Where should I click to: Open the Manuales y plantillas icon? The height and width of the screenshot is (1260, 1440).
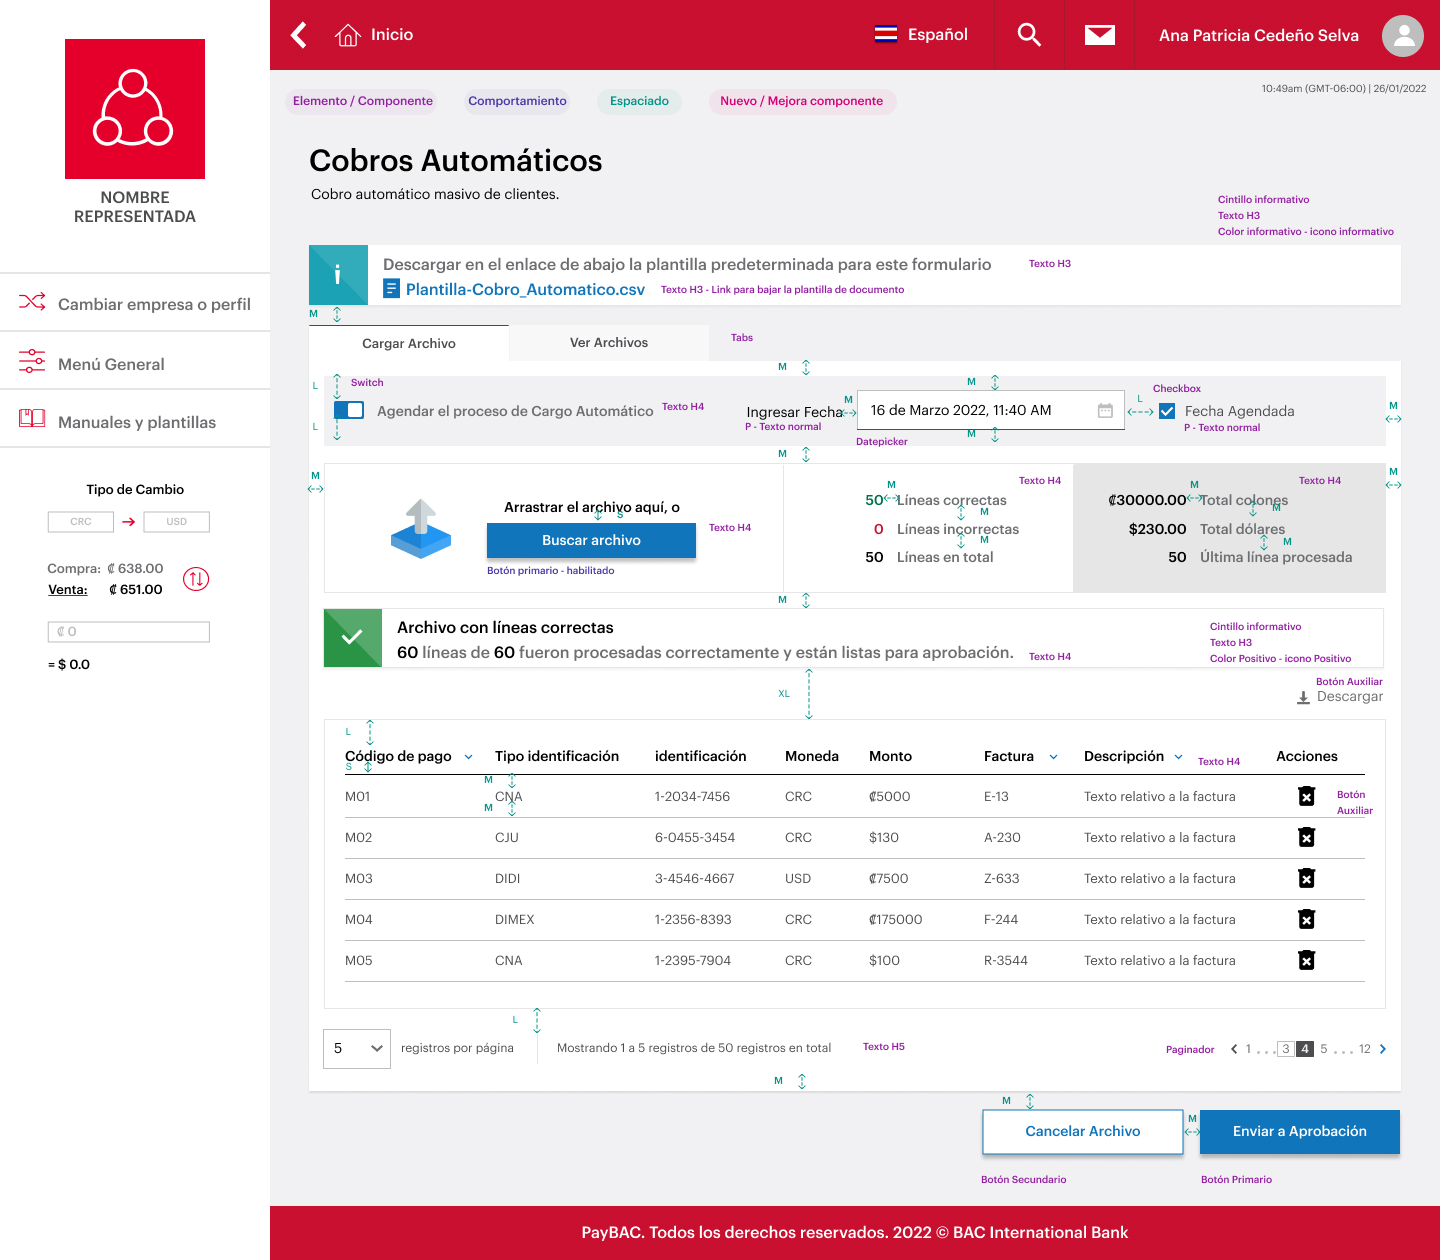[32, 419]
